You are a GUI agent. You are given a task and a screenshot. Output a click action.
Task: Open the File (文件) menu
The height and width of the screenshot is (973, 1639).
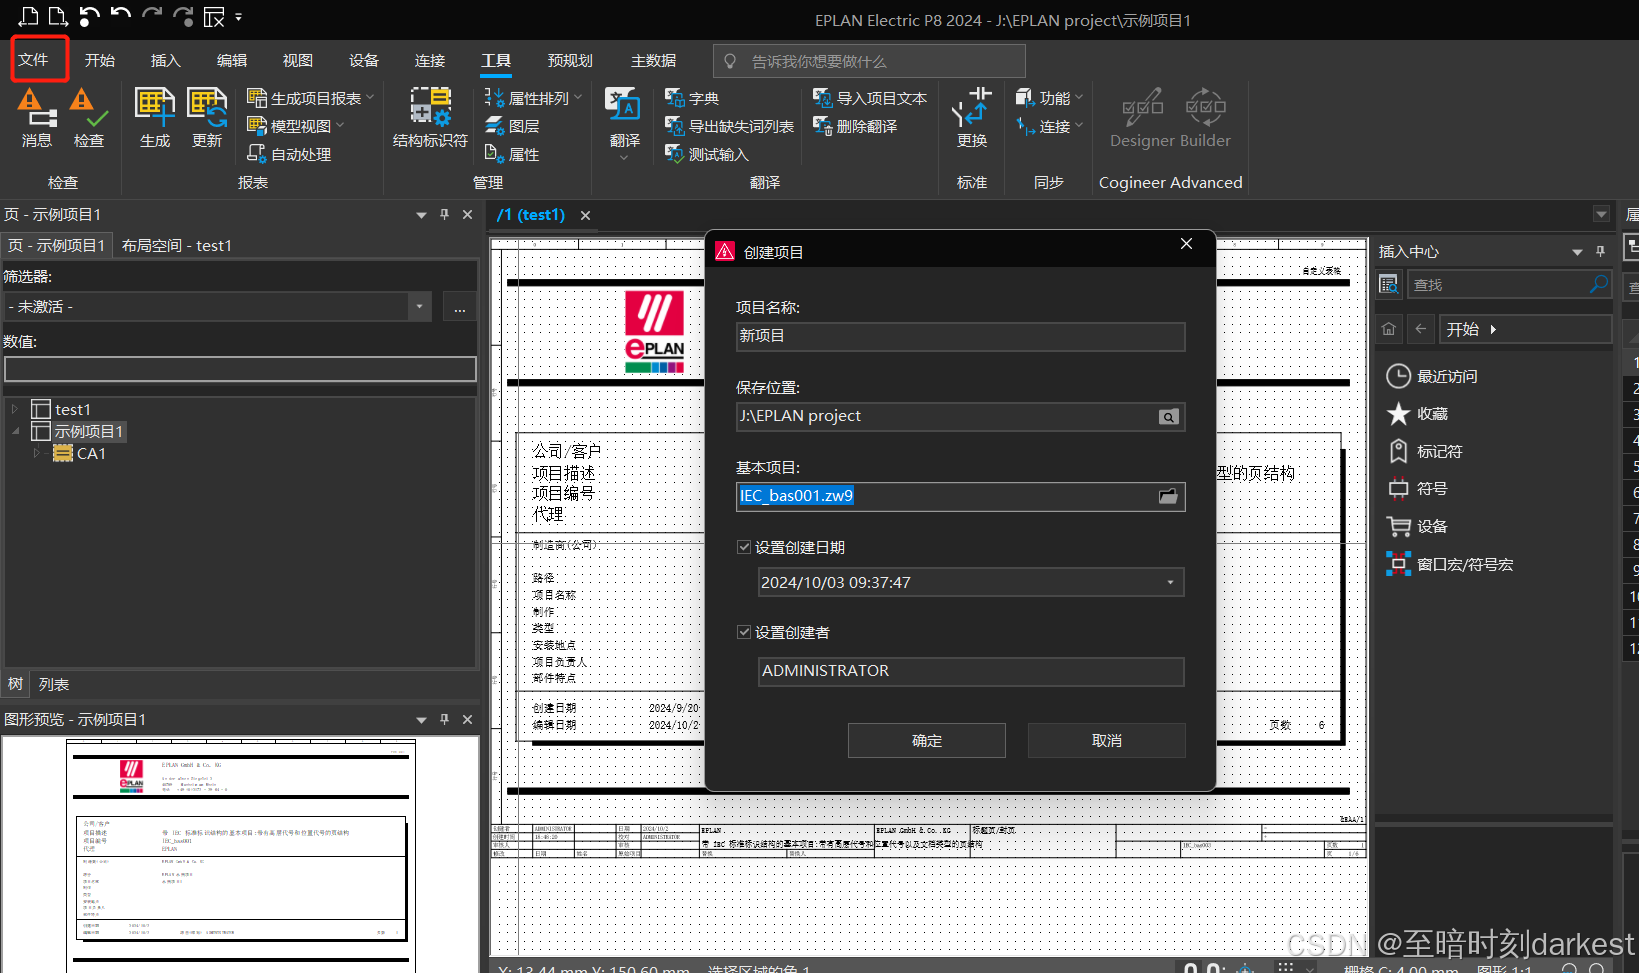[x=34, y=60]
